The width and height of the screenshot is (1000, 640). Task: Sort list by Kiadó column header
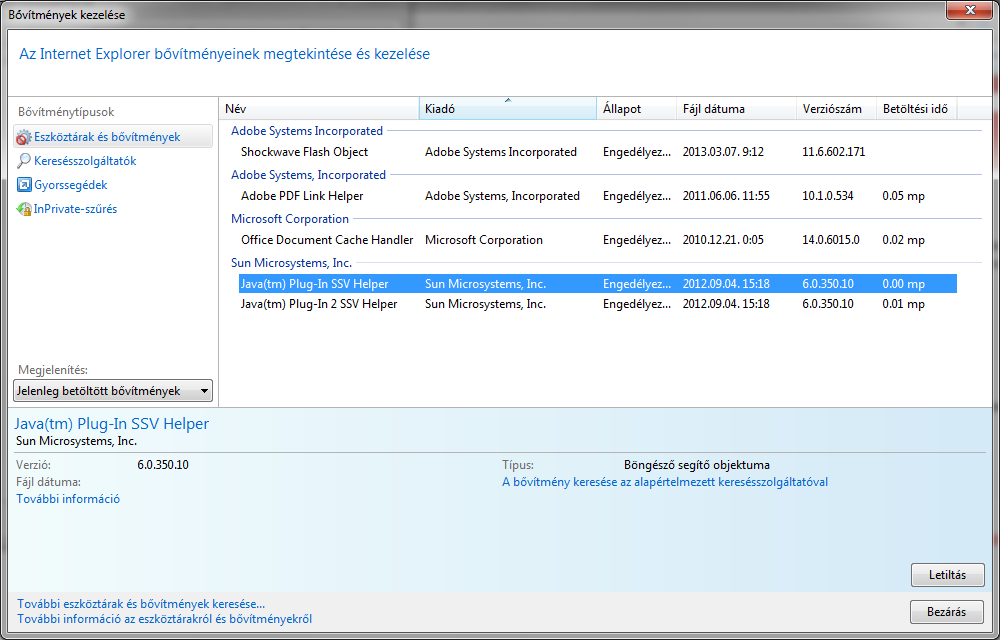(508, 108)
